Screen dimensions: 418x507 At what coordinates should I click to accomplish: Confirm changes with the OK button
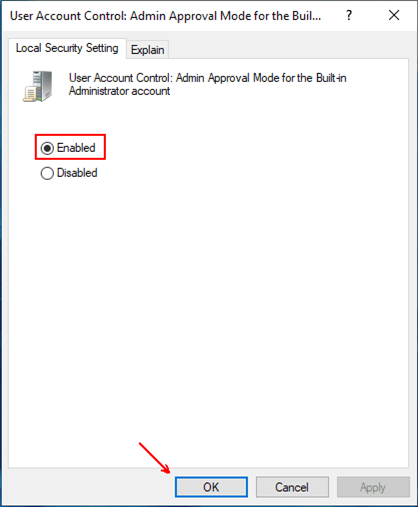(211, 487)
